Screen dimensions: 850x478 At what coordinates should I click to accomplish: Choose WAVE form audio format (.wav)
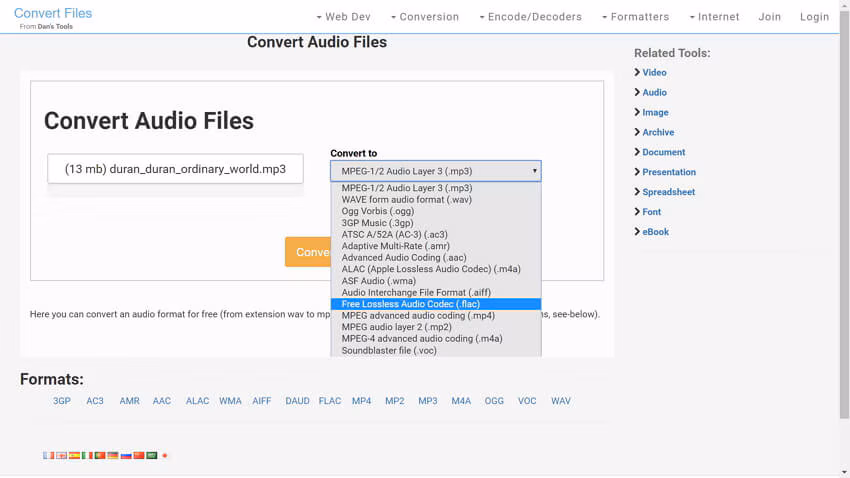(406, 200)
